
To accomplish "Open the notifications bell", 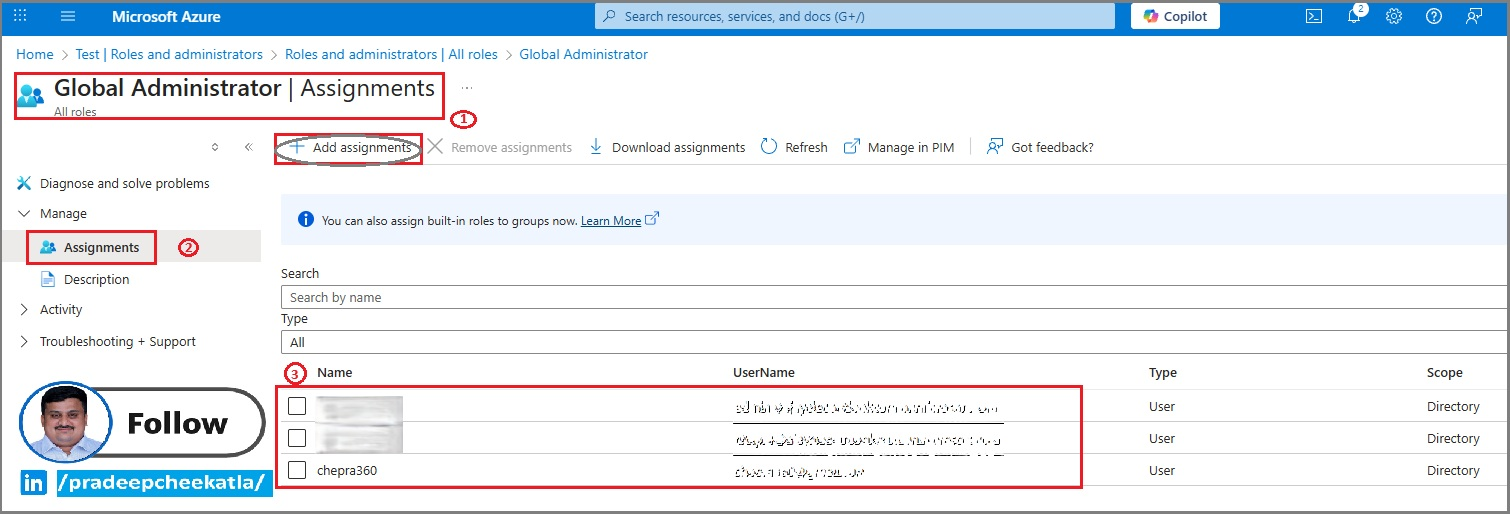I will coord(1354,16).
